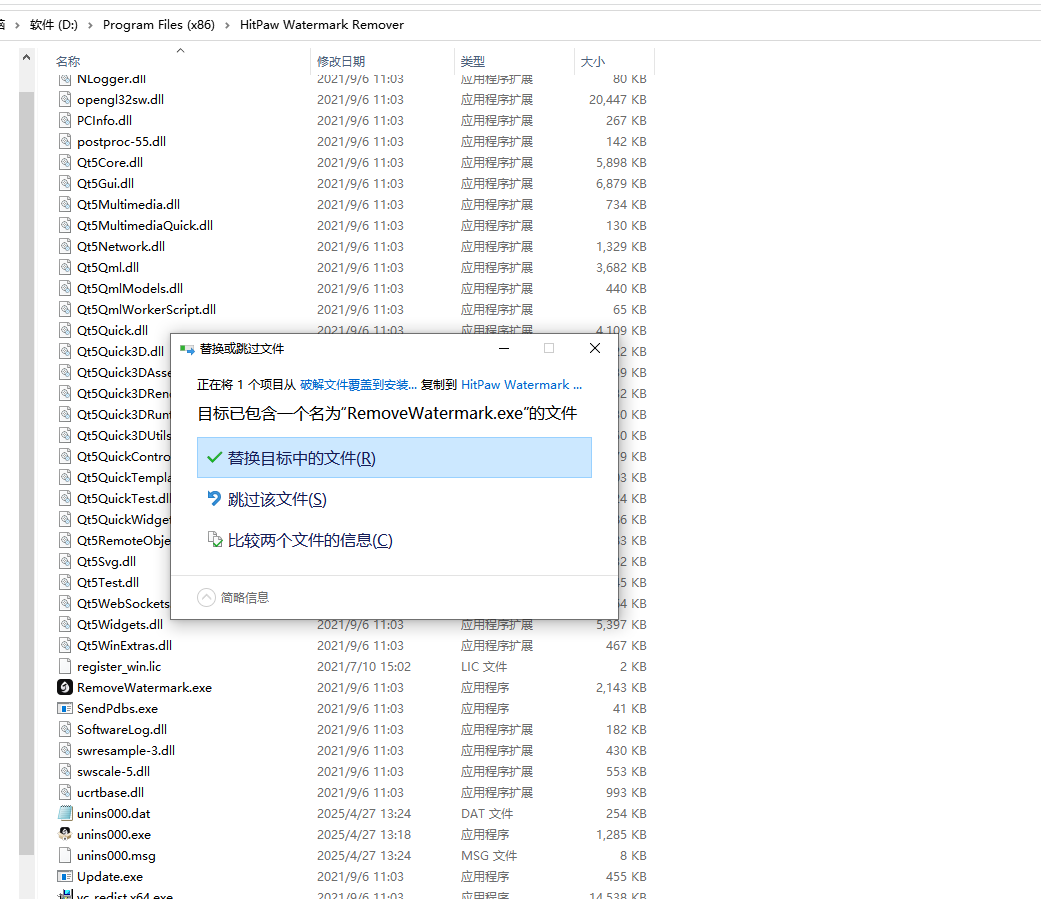The image size is (1041, 899).
Task: Select unins000.exe uninstaller icon
Action: [x=64, y=834]
